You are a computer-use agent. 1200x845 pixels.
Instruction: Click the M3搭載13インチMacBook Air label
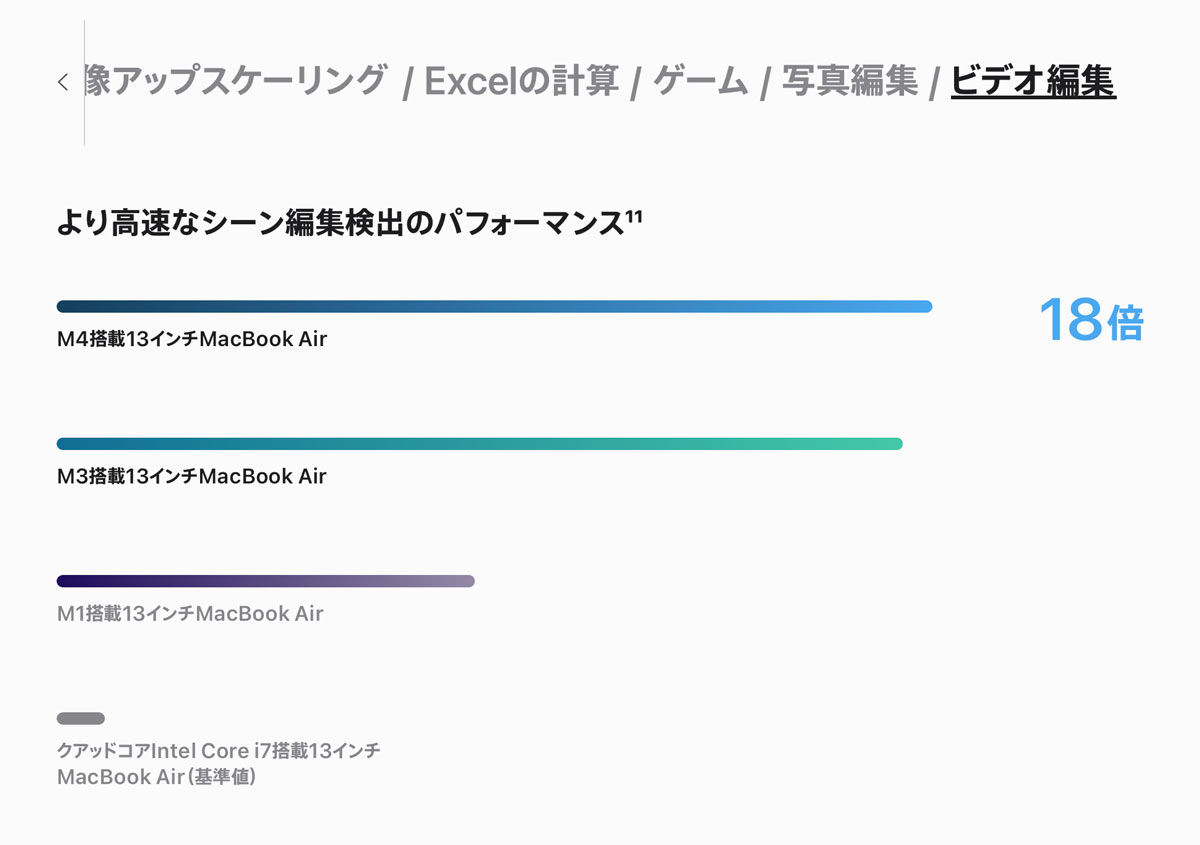click(x=192, y=476)
